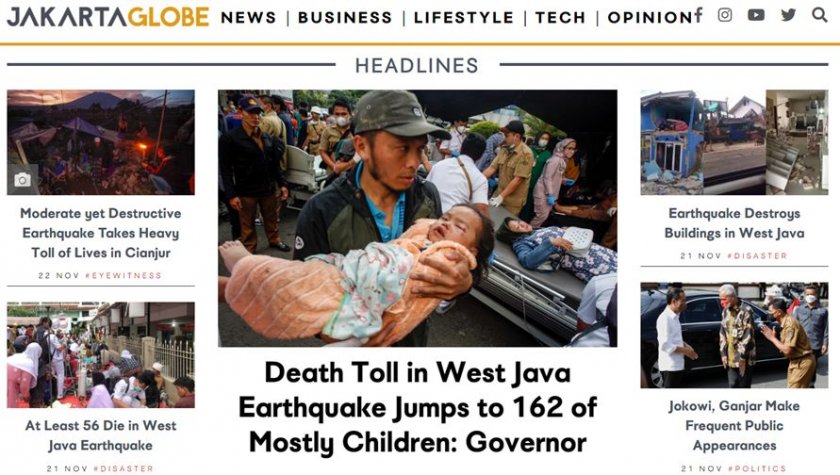This screenshot has width=840, height=475.
Task: Open 'Jokowi, Ganjar Make Frequent Public Appearances'
Action: [x=734, y=426]
